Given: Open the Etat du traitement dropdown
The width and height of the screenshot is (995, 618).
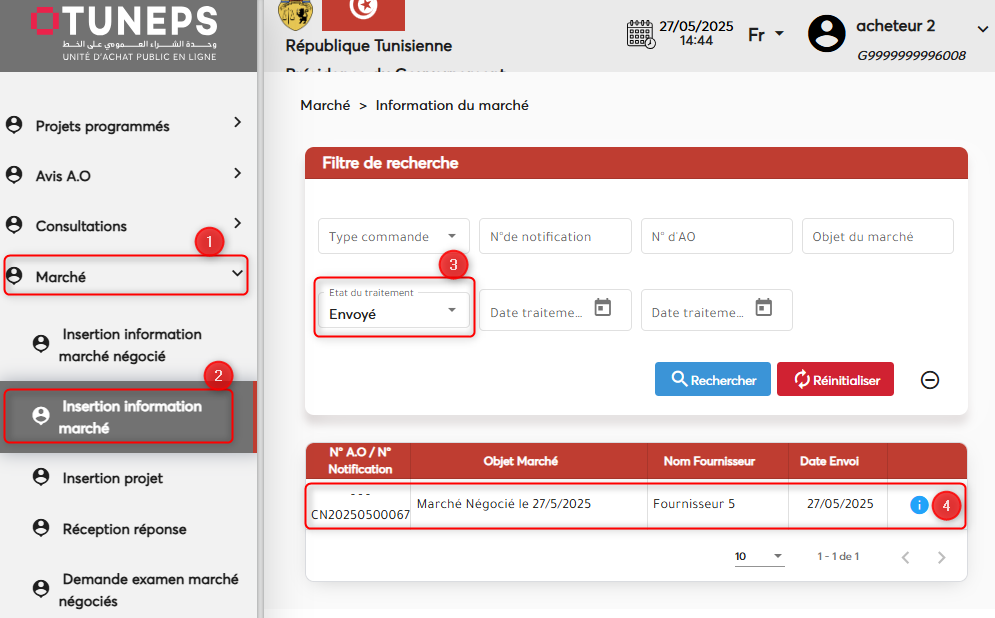Looking at the screenshot, I should 393,310.
